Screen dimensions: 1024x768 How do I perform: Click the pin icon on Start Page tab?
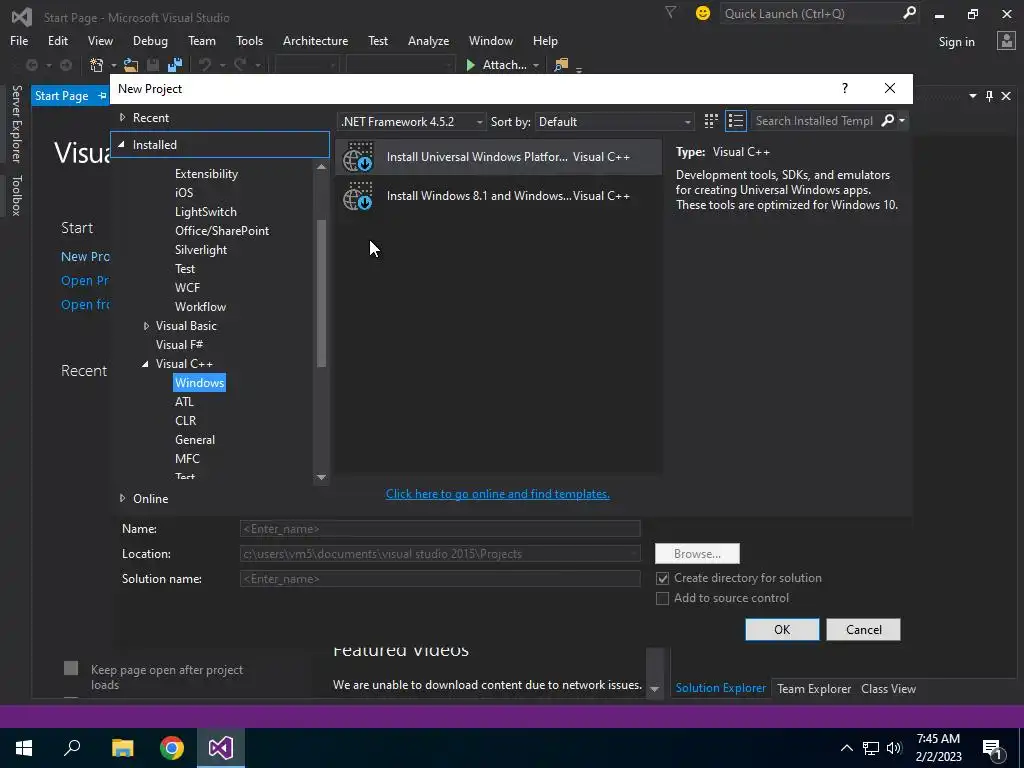103,95
